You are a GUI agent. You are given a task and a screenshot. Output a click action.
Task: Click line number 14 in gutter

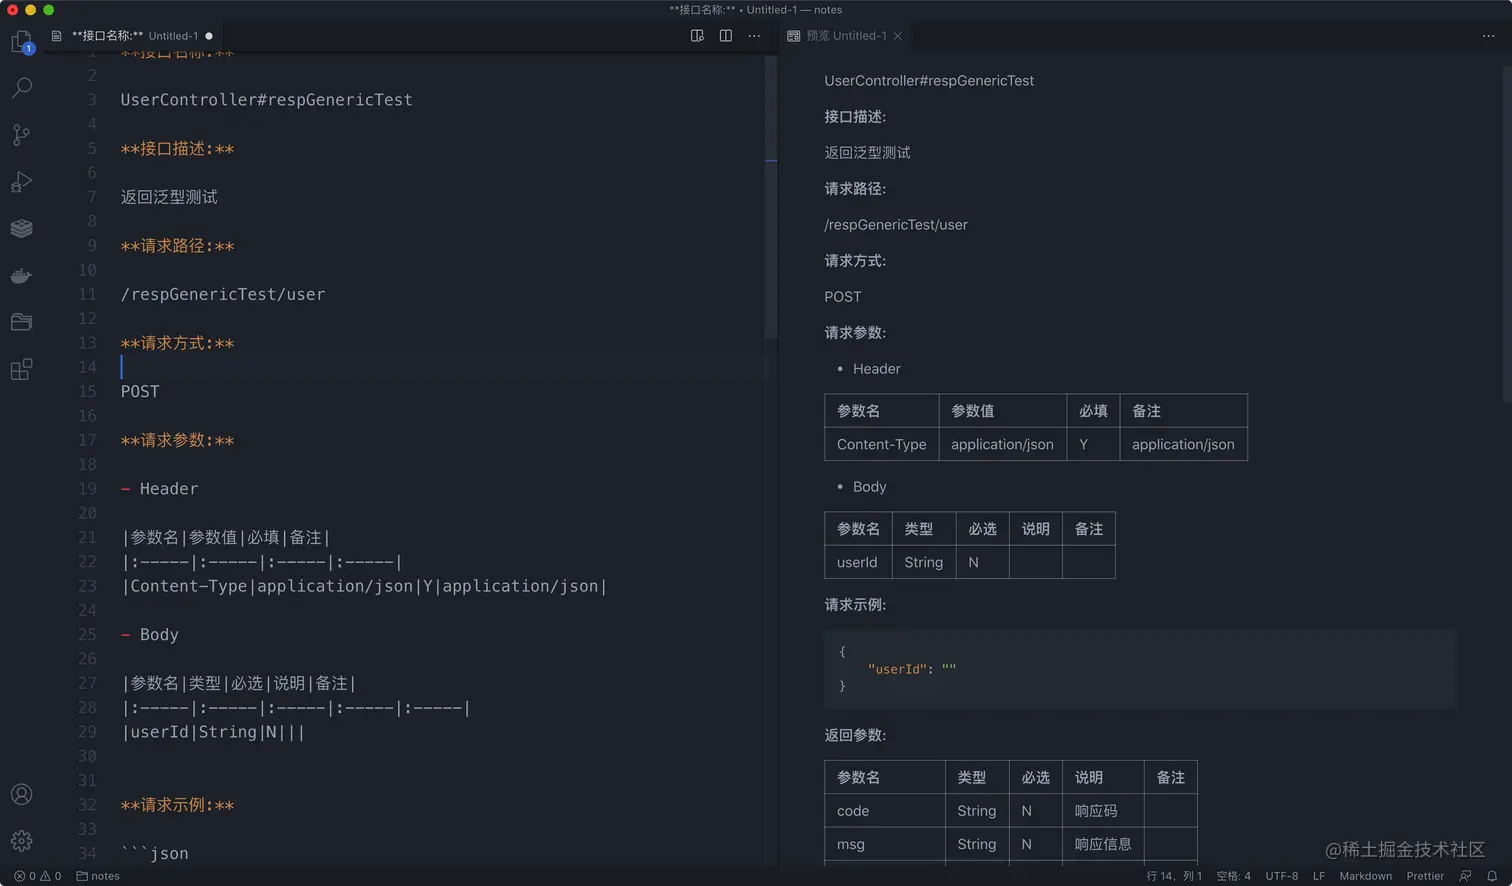click(x=88, y=367)
